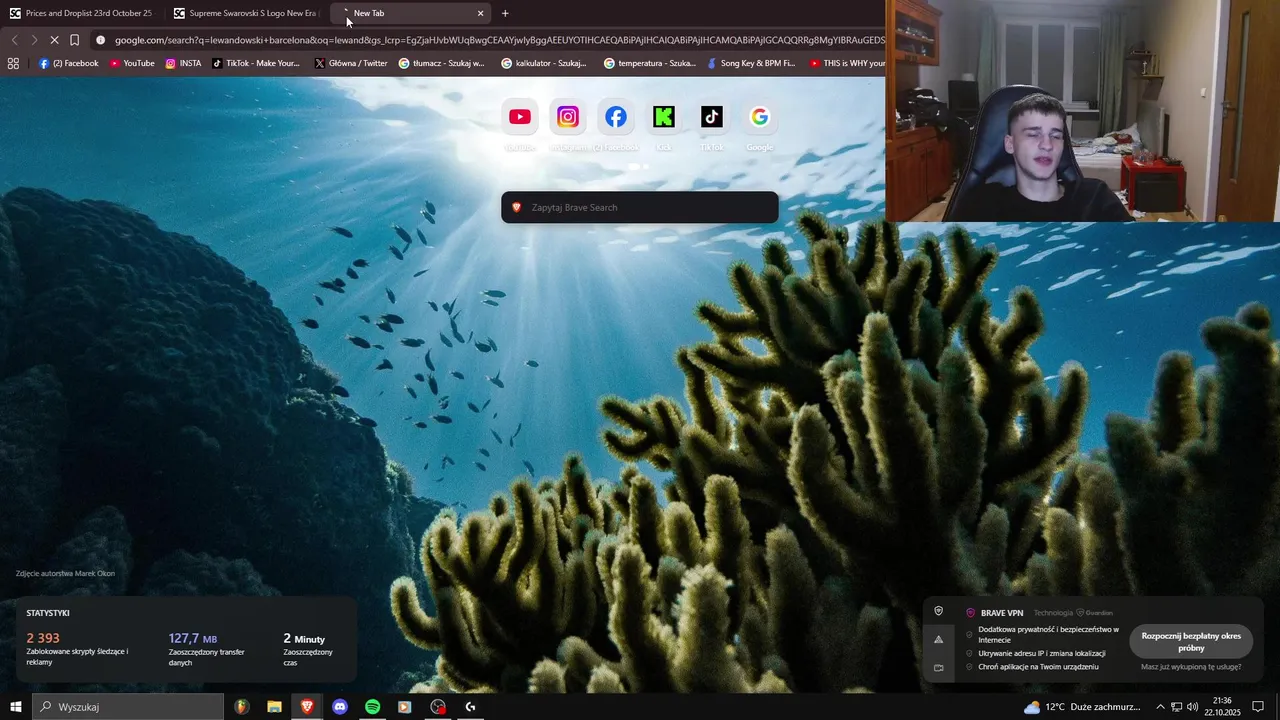This screenshot has height=720, width=1280.
Task: Open File Explorer from the taskbar
Action: (274, 707)
